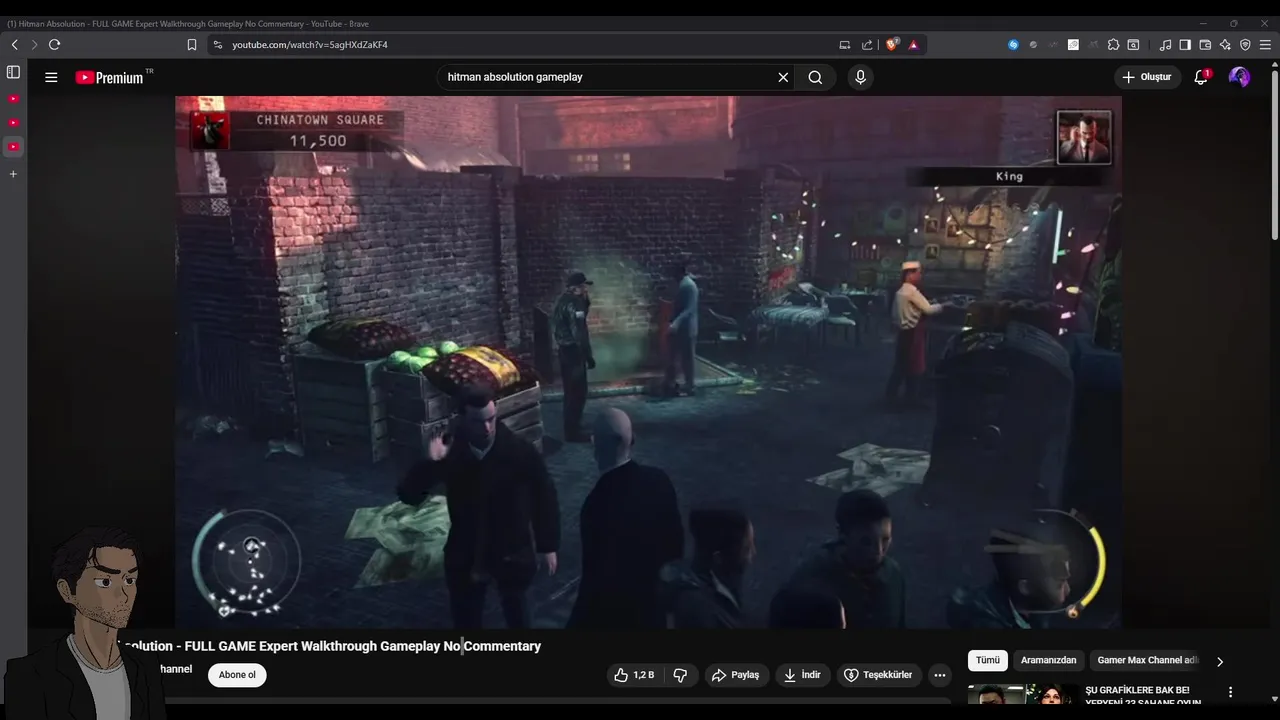
Task: Select the highlighted YouTube vertical tab
Action: pos(13,147)
